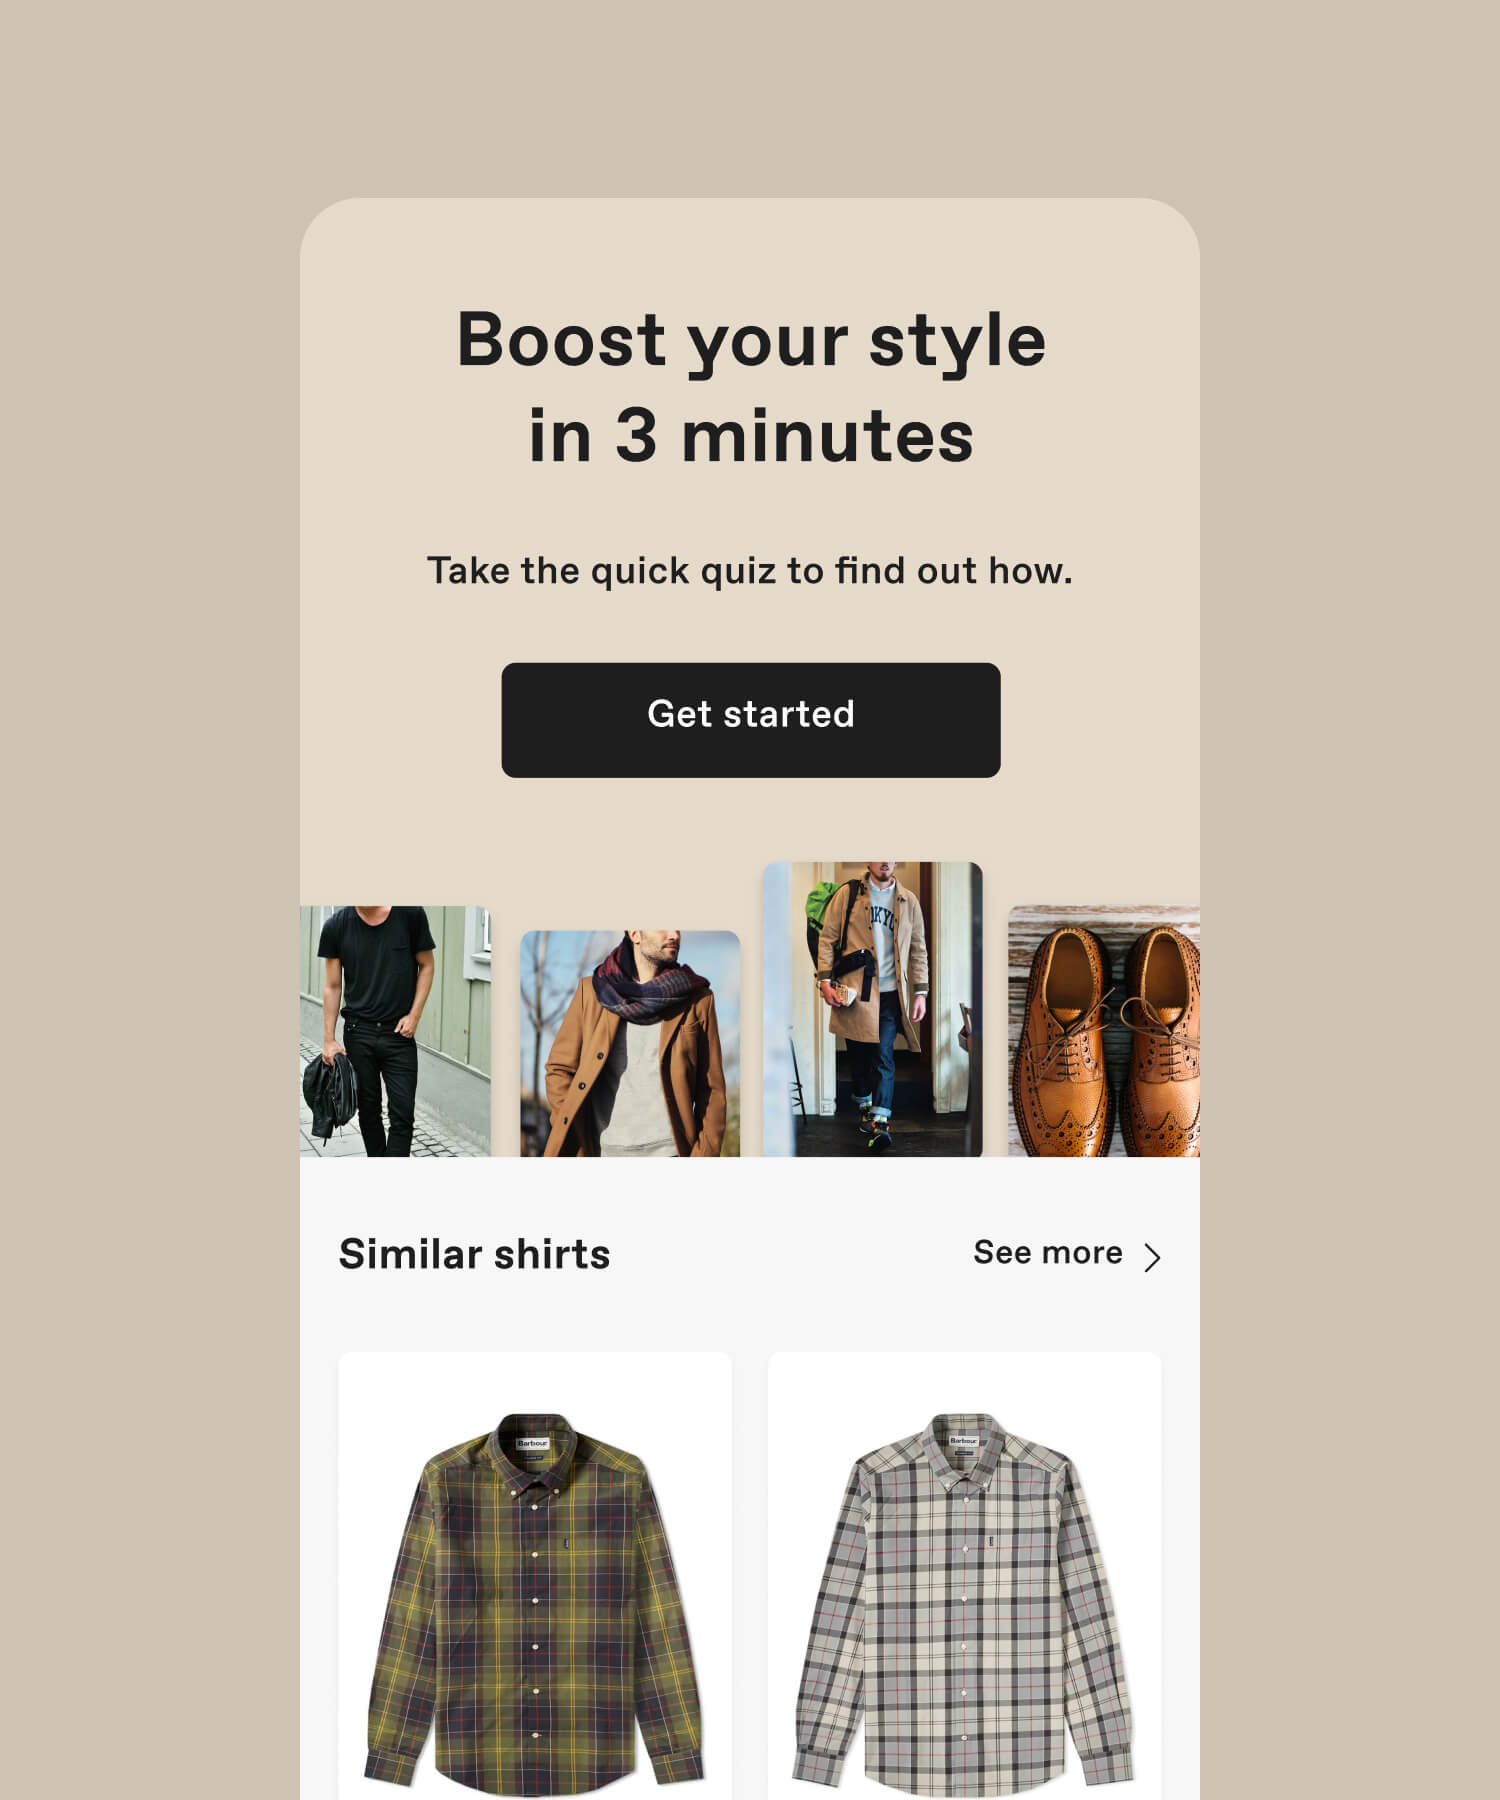Click the green backpack in the photo

click(826, 910)
